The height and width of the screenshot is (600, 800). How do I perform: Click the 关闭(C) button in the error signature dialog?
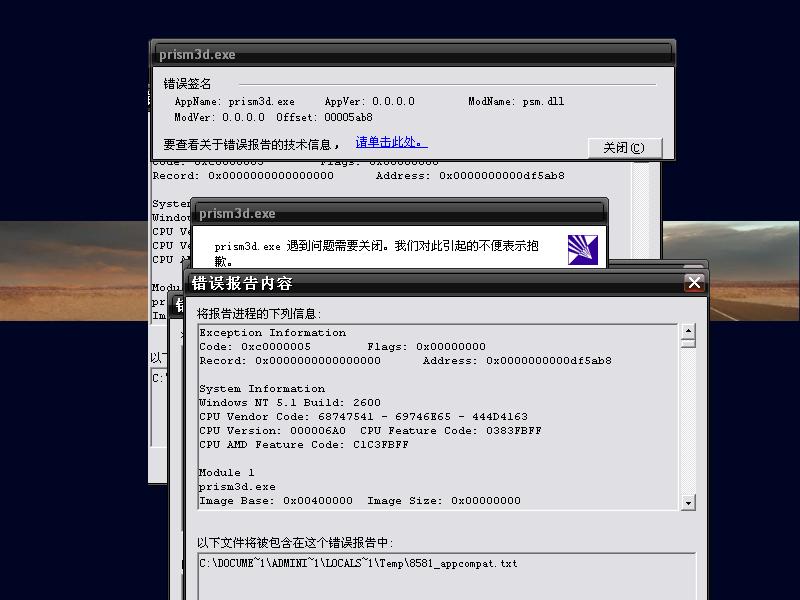625,148
